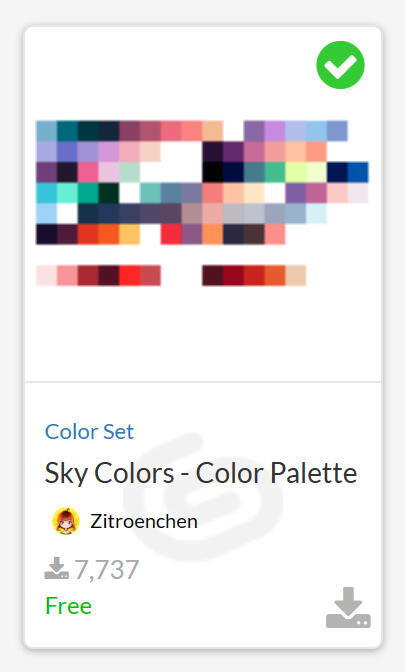
Task: Select the cyan swatch starting the fourth row
Action: 46,193
